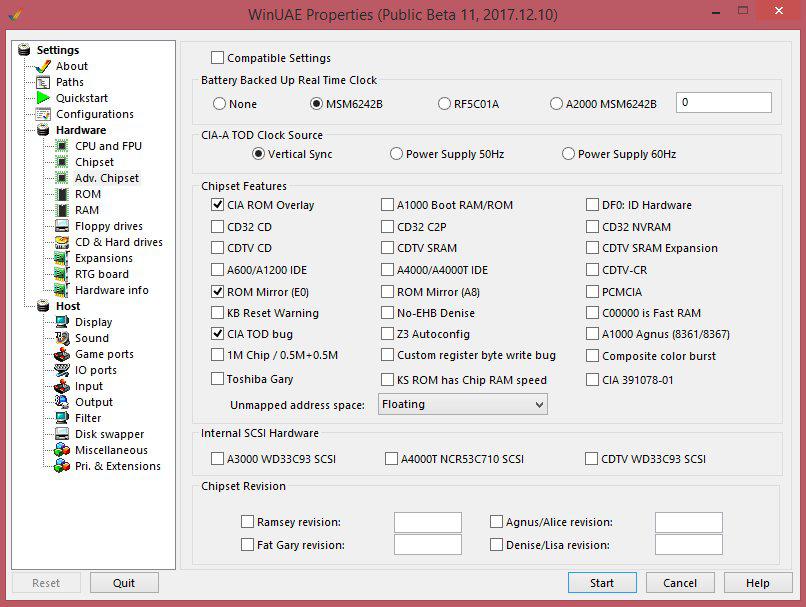This screenshot has height=607, width=806.
Task: Click the Chipset chip icon
Action: coord(62,162)
